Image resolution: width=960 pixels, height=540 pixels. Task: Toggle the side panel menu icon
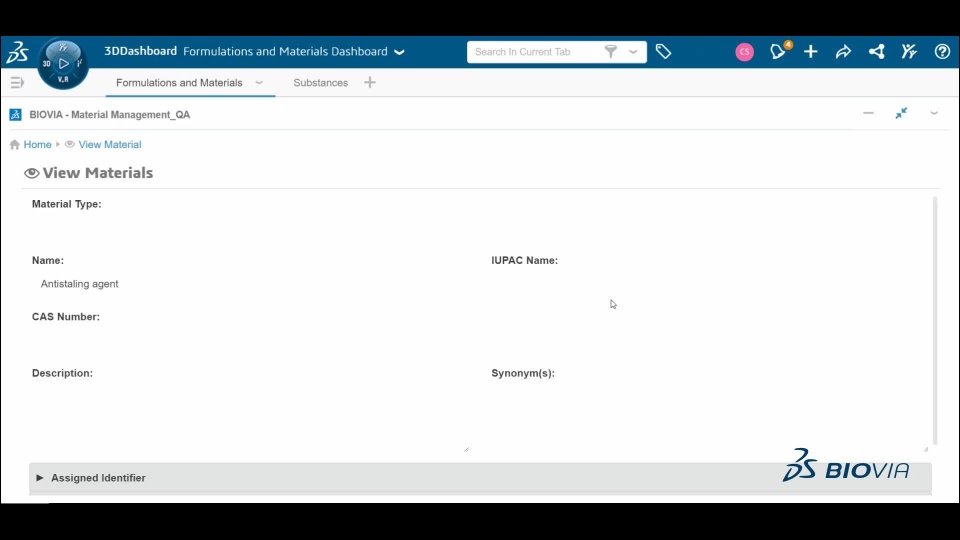[17, 83]
